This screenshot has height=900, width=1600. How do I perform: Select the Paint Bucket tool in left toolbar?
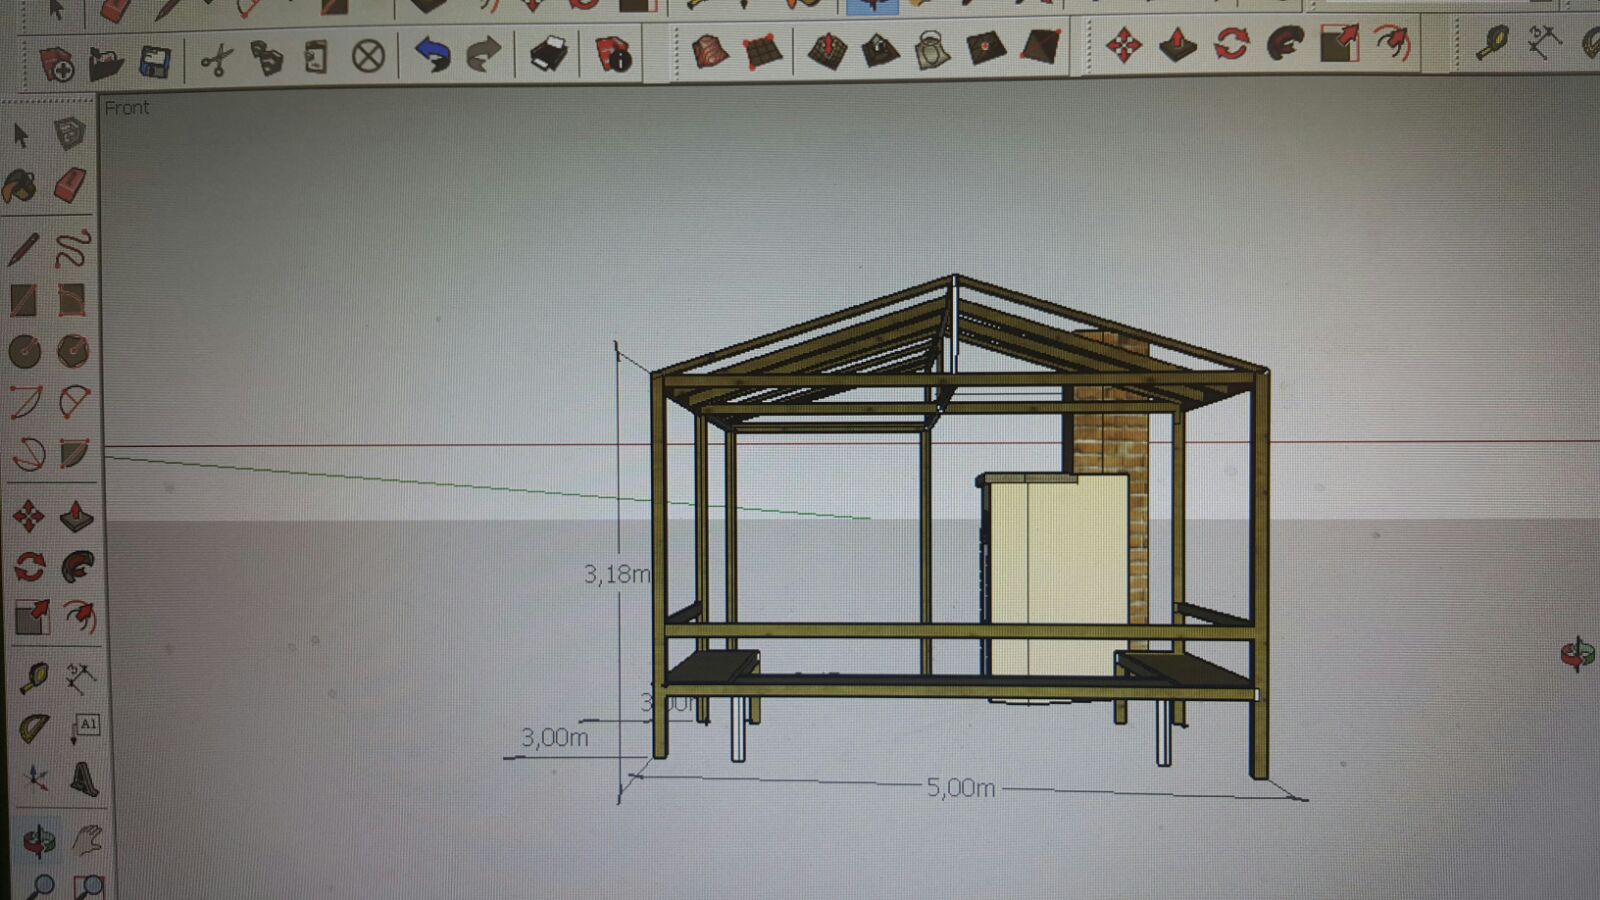tap(20, 186)
